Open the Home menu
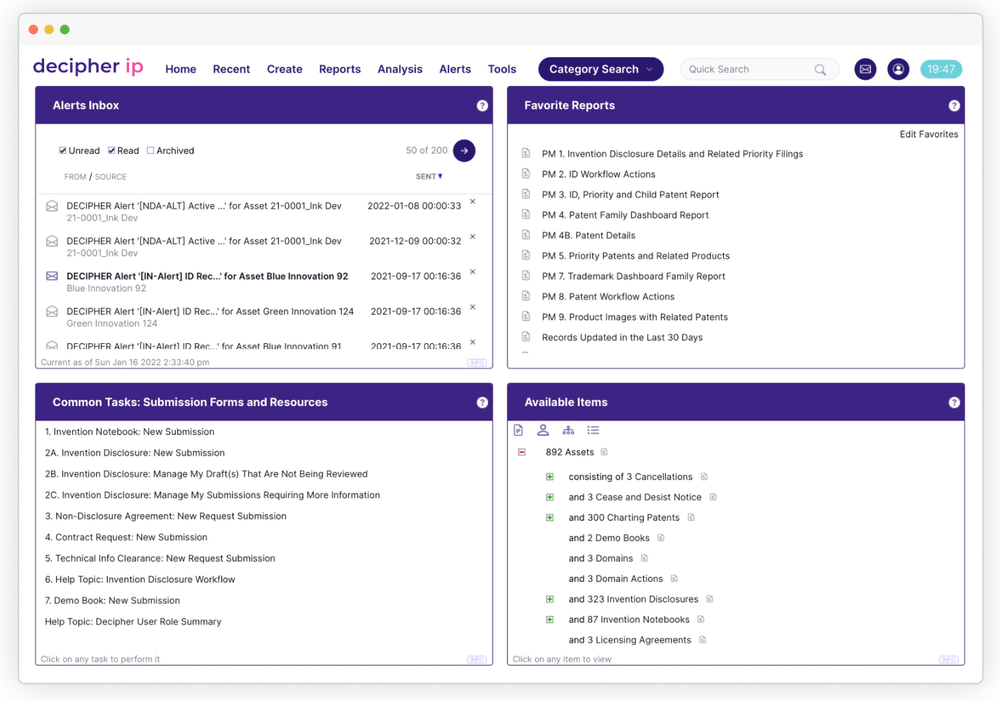Screen dimensions: 1000x701 coord(180,69)
